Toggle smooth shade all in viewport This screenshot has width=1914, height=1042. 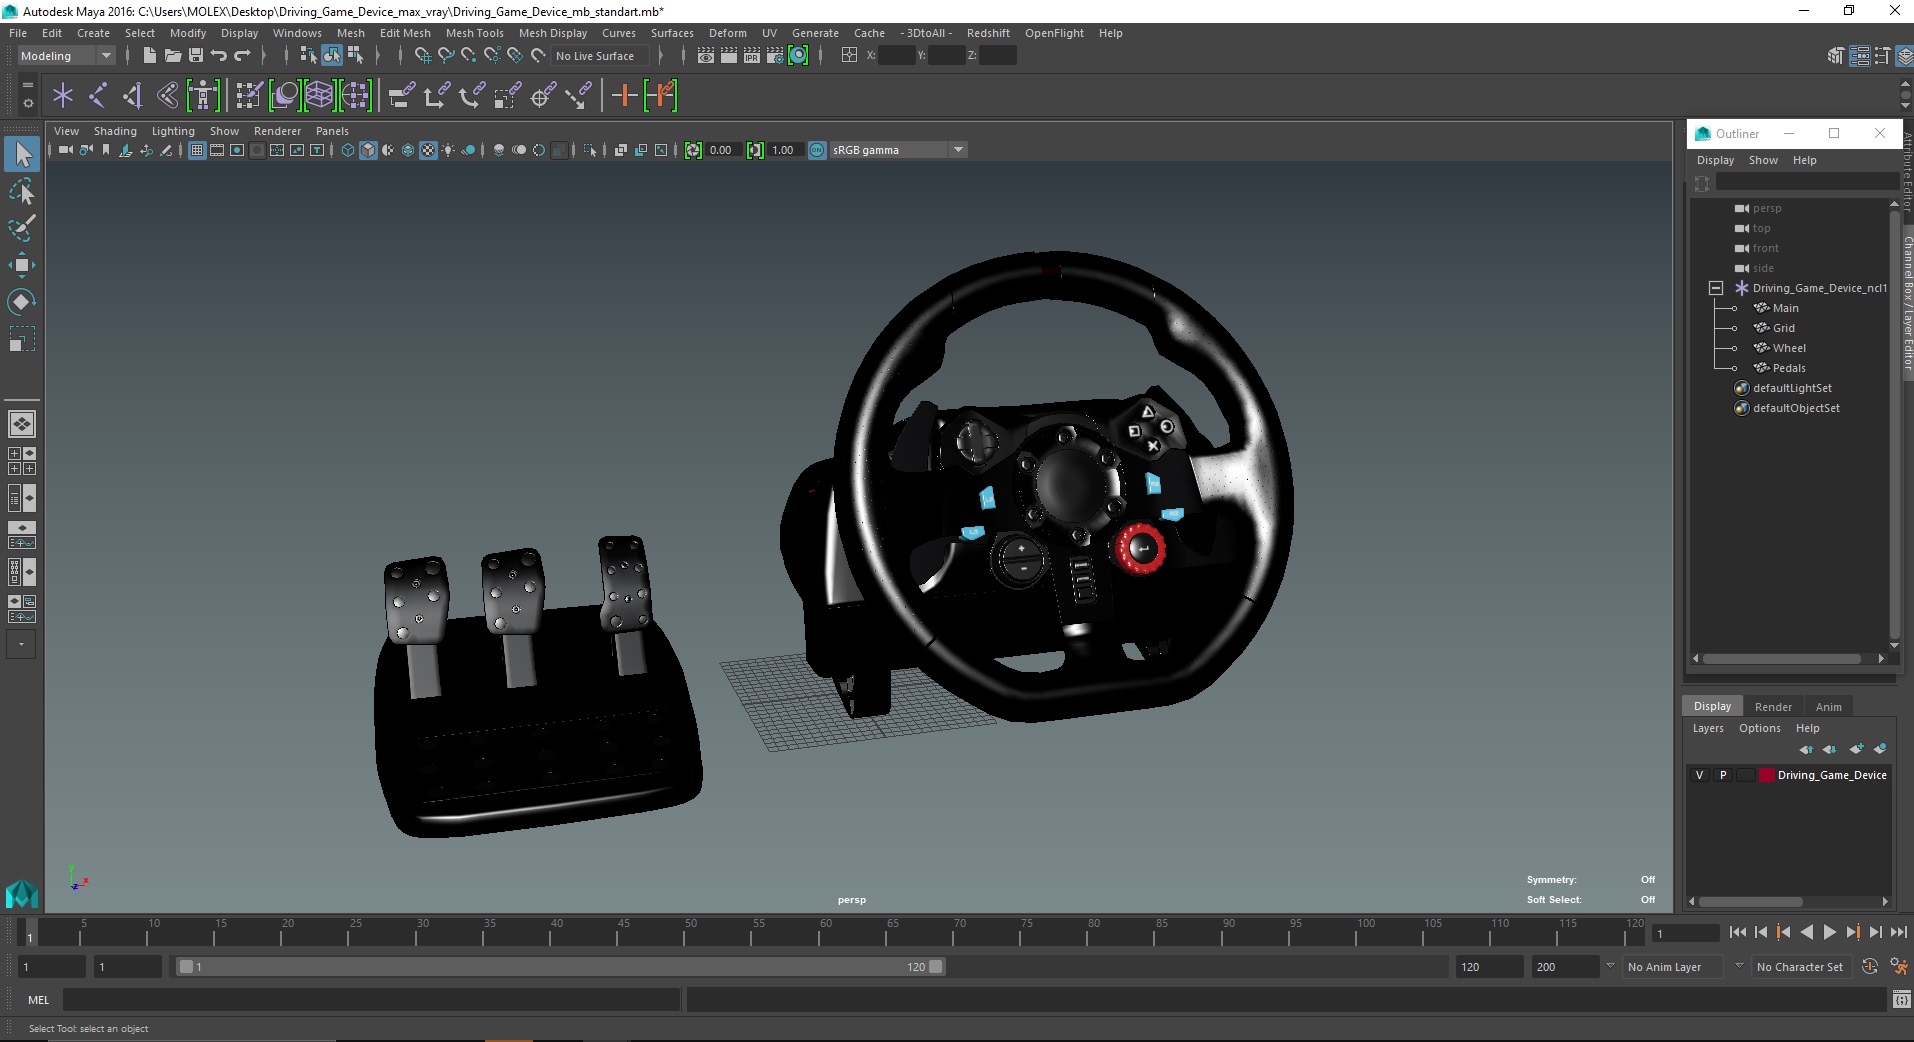[x=368, y=150]
